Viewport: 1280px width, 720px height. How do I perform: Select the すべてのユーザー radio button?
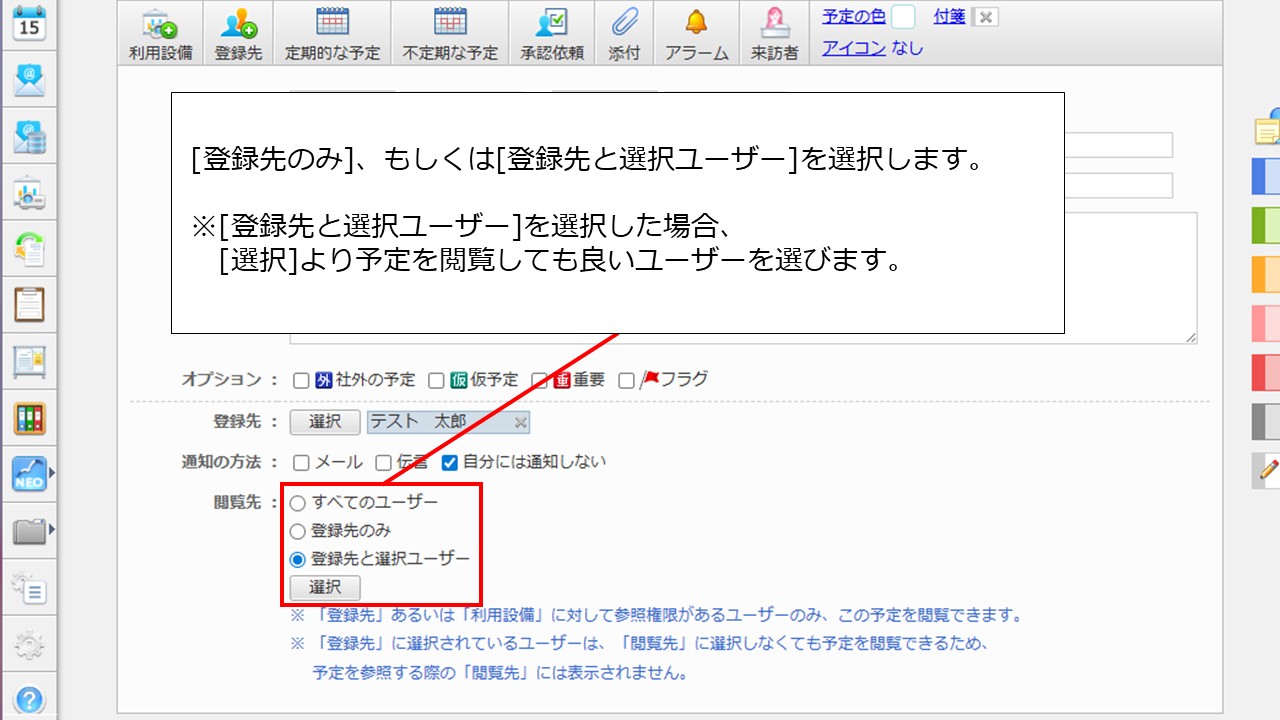click(x=298, y=503)
